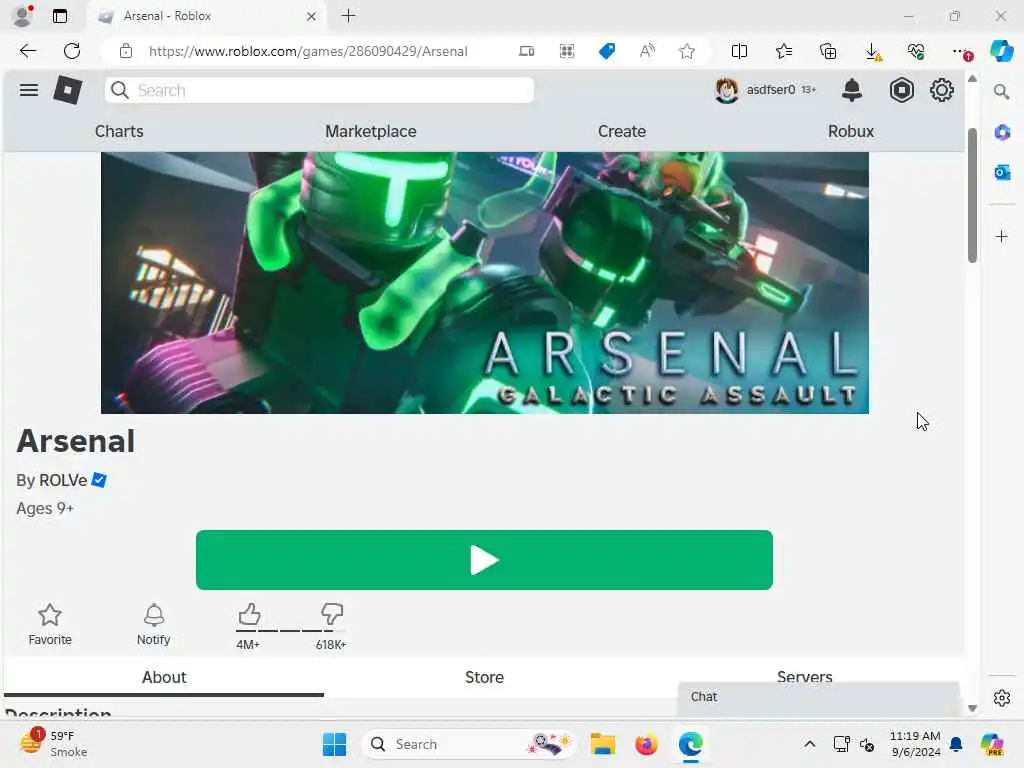Open Browser essentials heart icon
The width and height of the screenshot is (1024, 768).
click(916, 51)
